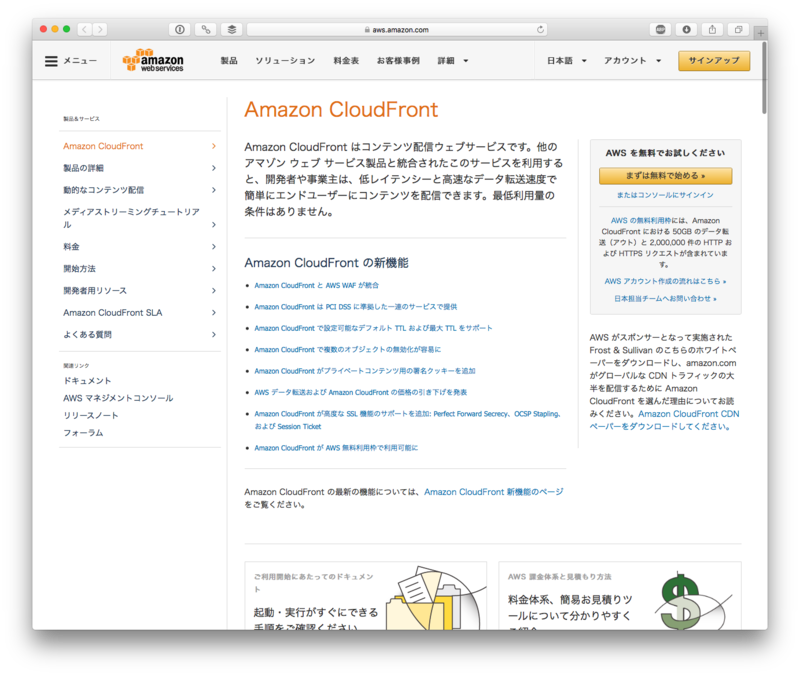This screenshot has height=676, width=800.
Task: Open the 製品 nav menu item
Action: (x=229, y=61)
